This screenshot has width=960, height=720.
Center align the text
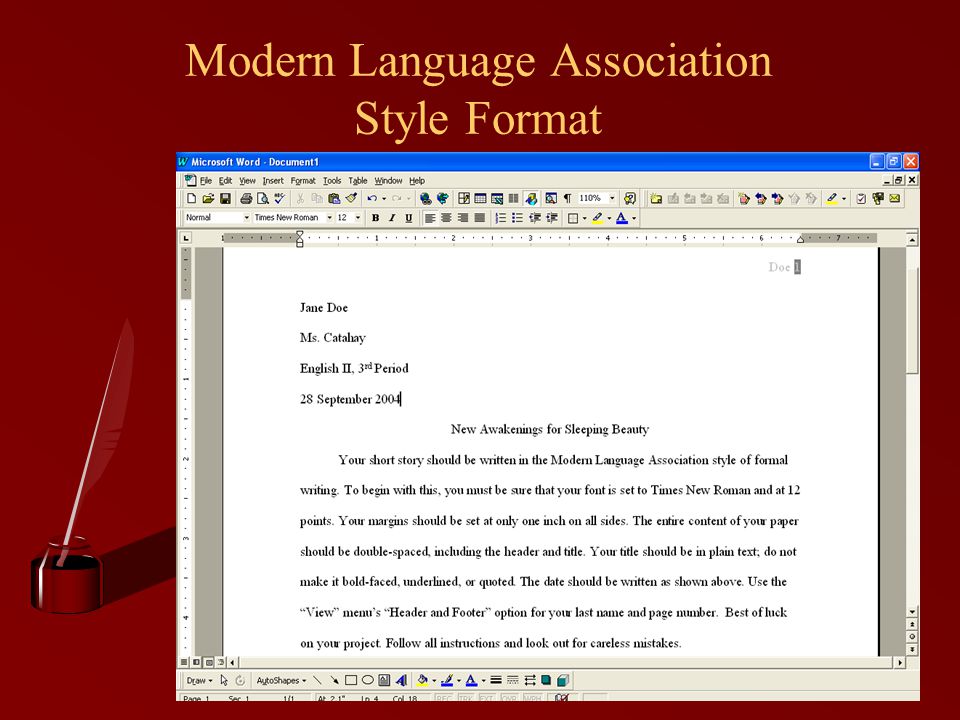tap(446, 218)
